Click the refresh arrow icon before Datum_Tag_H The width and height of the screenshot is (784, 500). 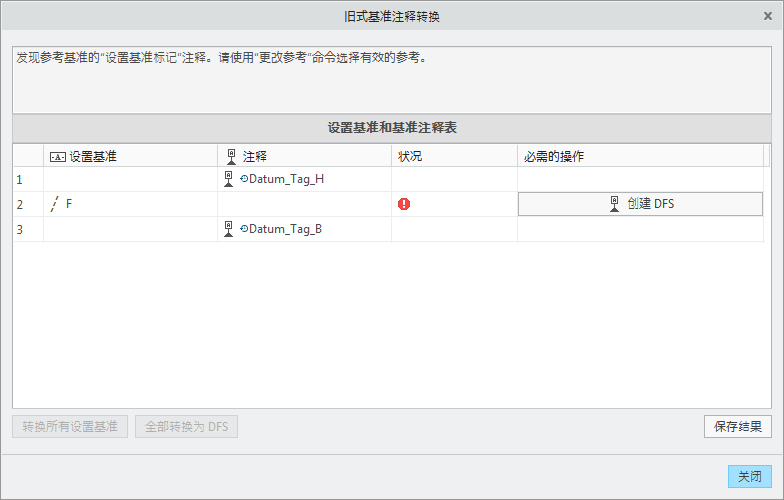click(x=244, y=179)
